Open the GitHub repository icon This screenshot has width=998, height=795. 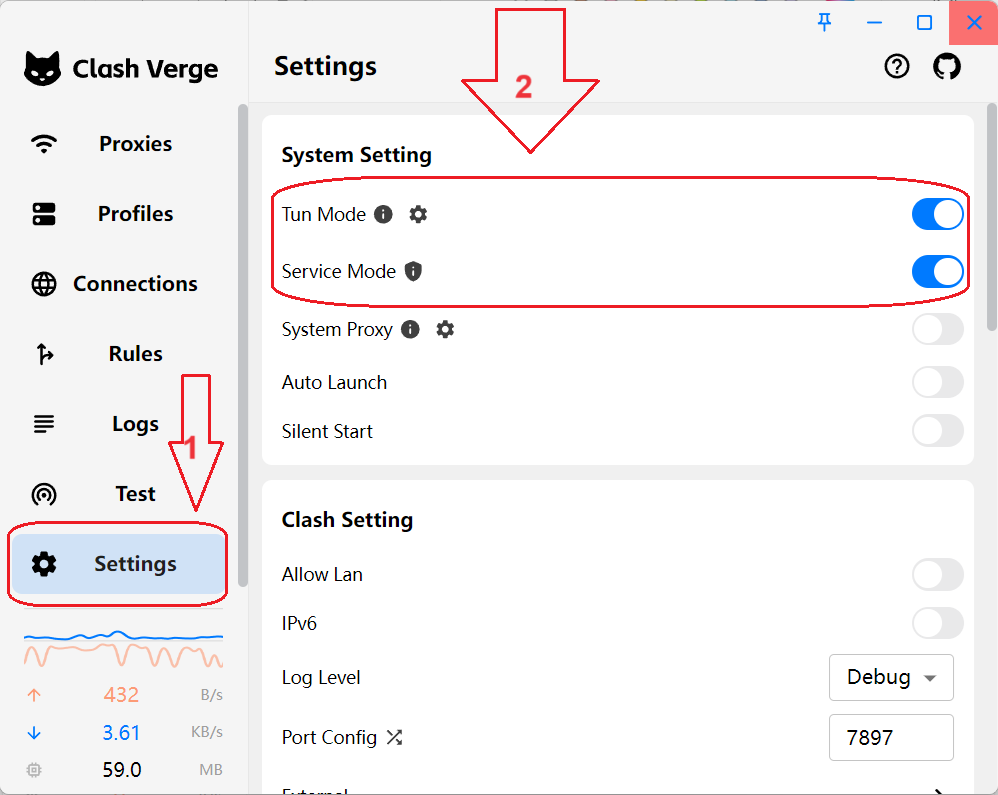point(946,67)
